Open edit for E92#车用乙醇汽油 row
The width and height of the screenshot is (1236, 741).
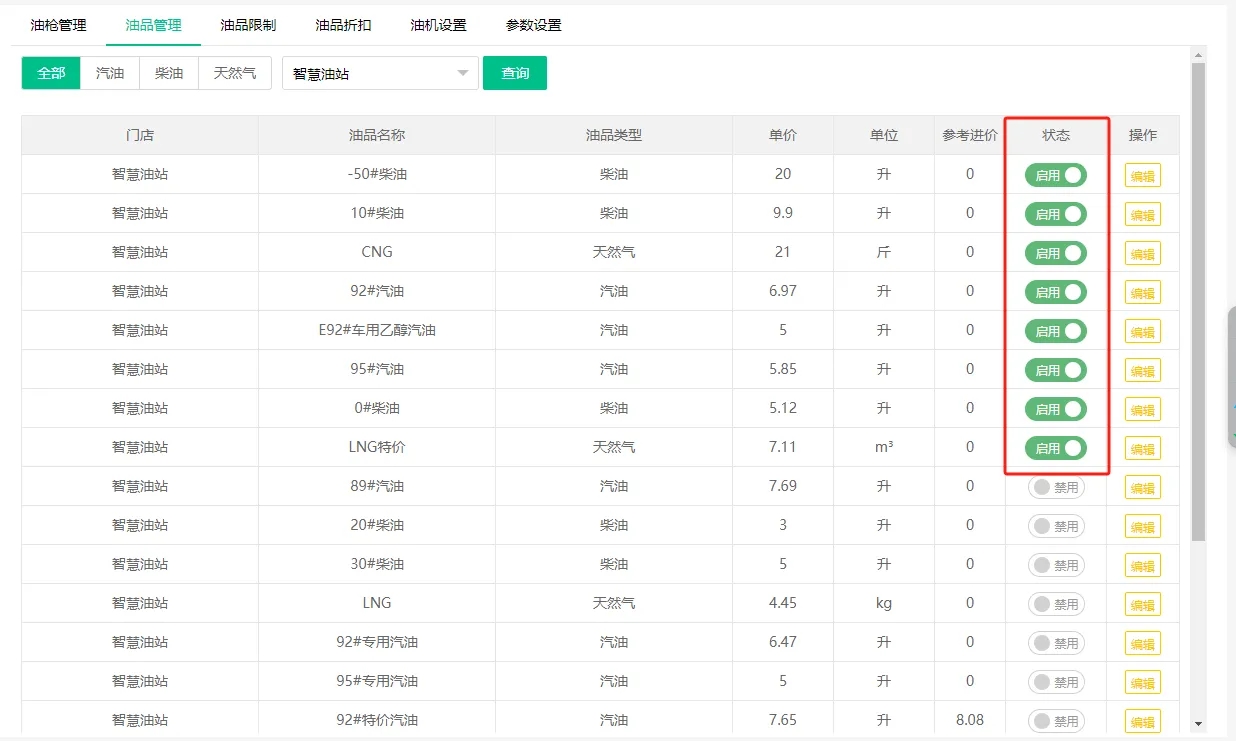point(1142,332)
